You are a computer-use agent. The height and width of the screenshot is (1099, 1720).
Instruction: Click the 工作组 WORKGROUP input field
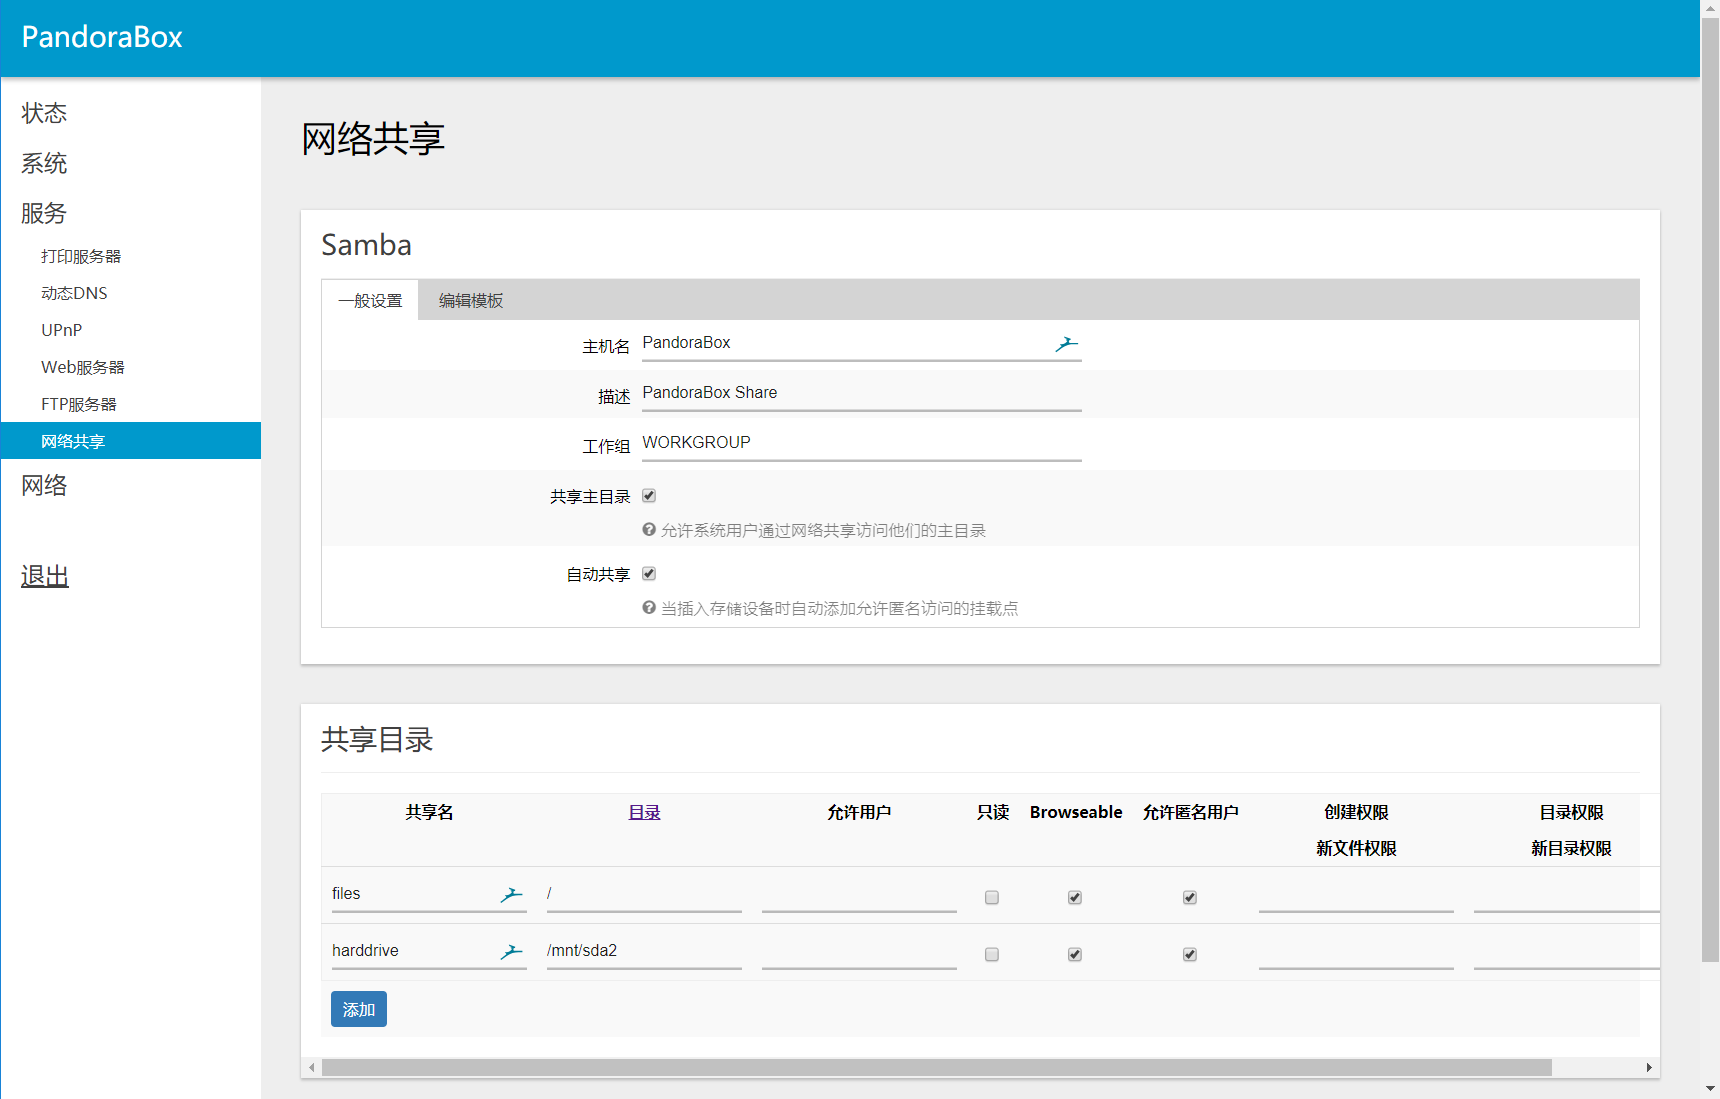pos(861,443)
